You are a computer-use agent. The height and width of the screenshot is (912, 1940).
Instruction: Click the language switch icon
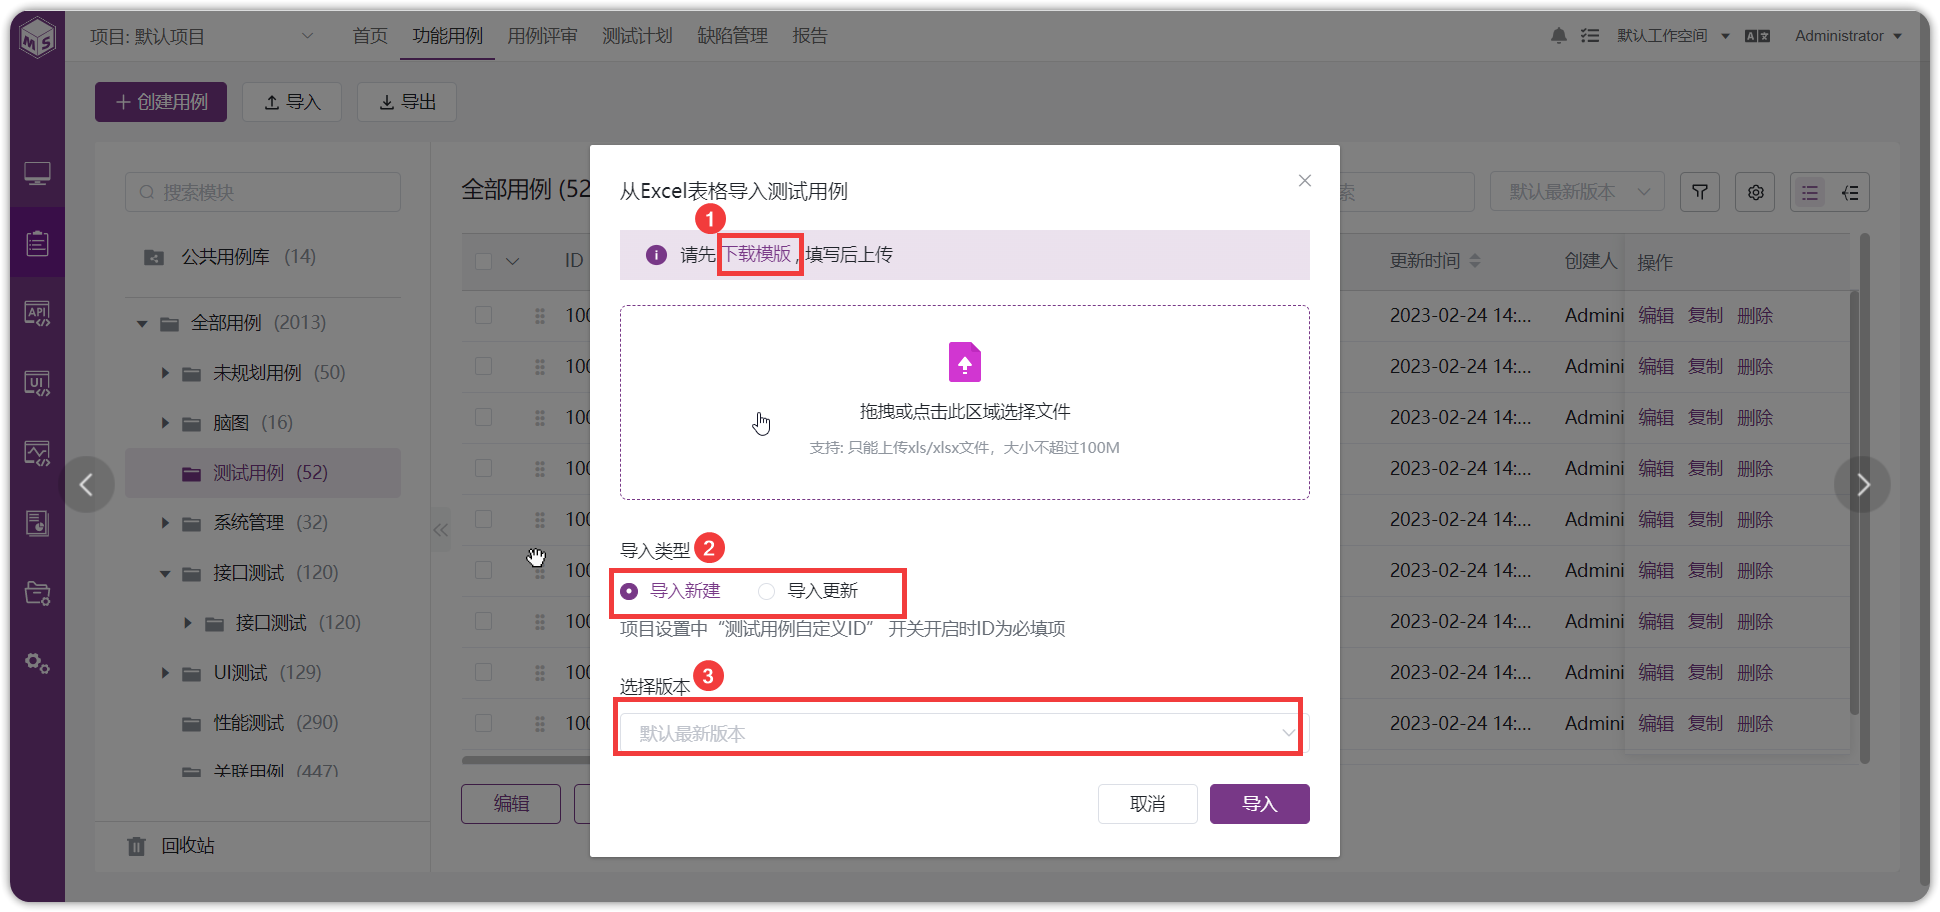click(1757, 36)
